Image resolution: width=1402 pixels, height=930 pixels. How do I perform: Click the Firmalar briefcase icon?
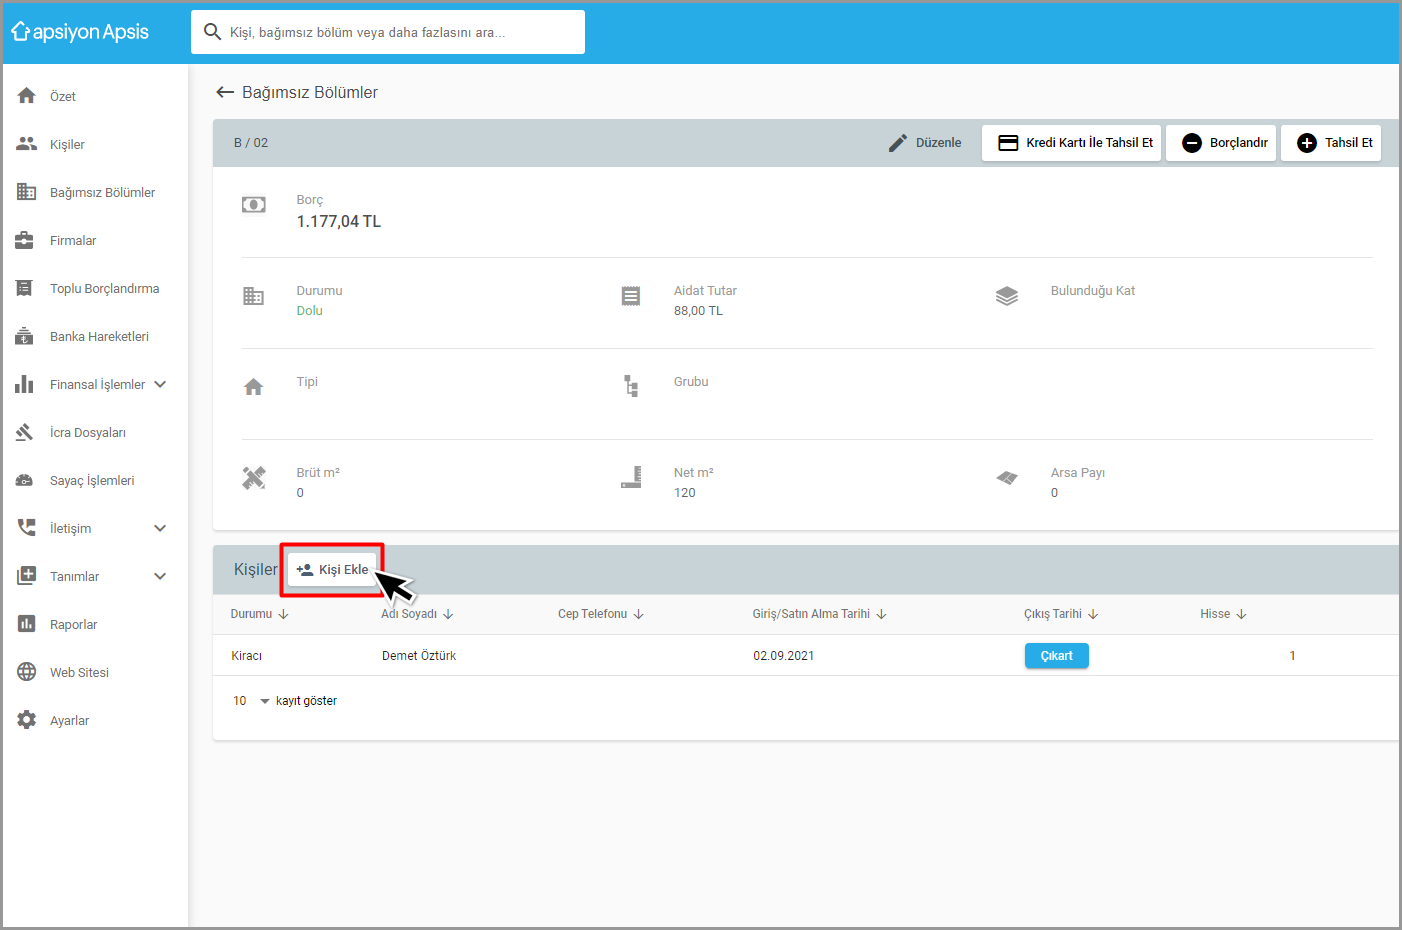click(x=25, y=240)
